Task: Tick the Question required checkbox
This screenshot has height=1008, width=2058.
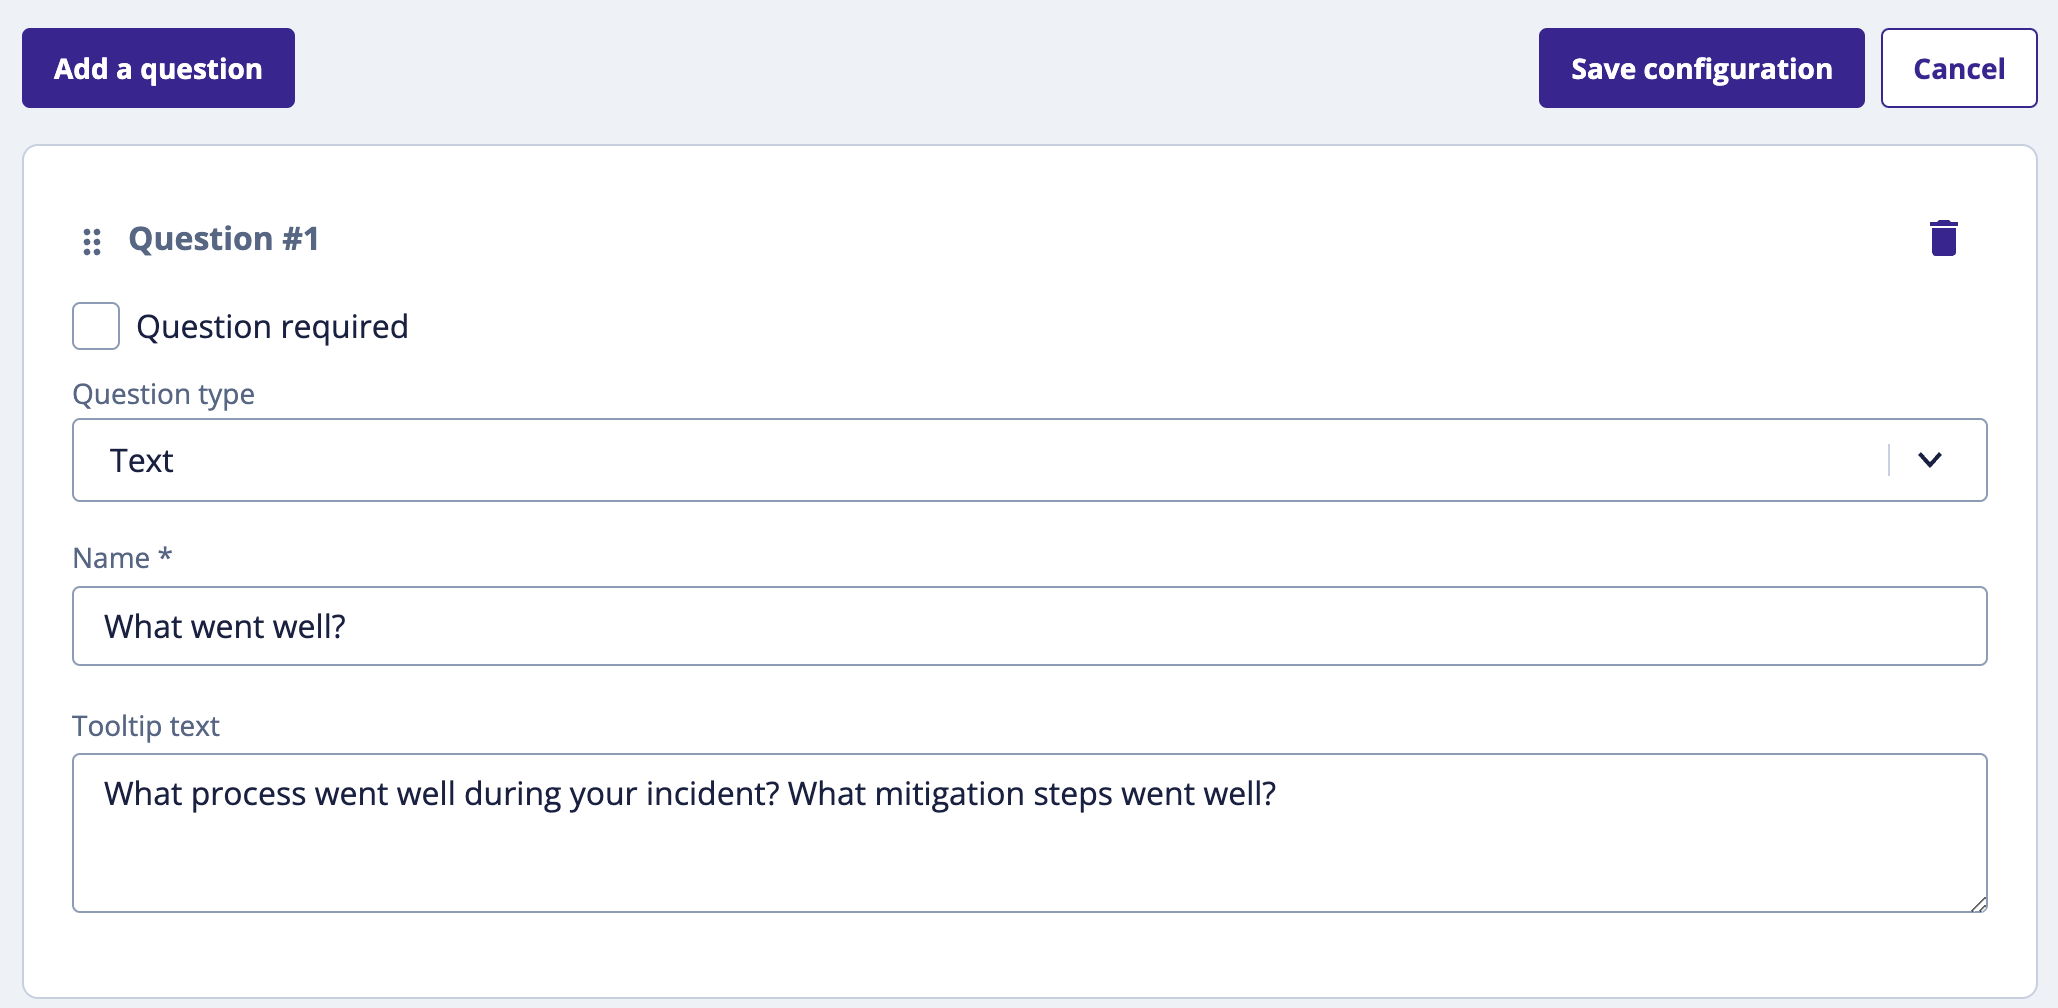Action: coord(96,326)
